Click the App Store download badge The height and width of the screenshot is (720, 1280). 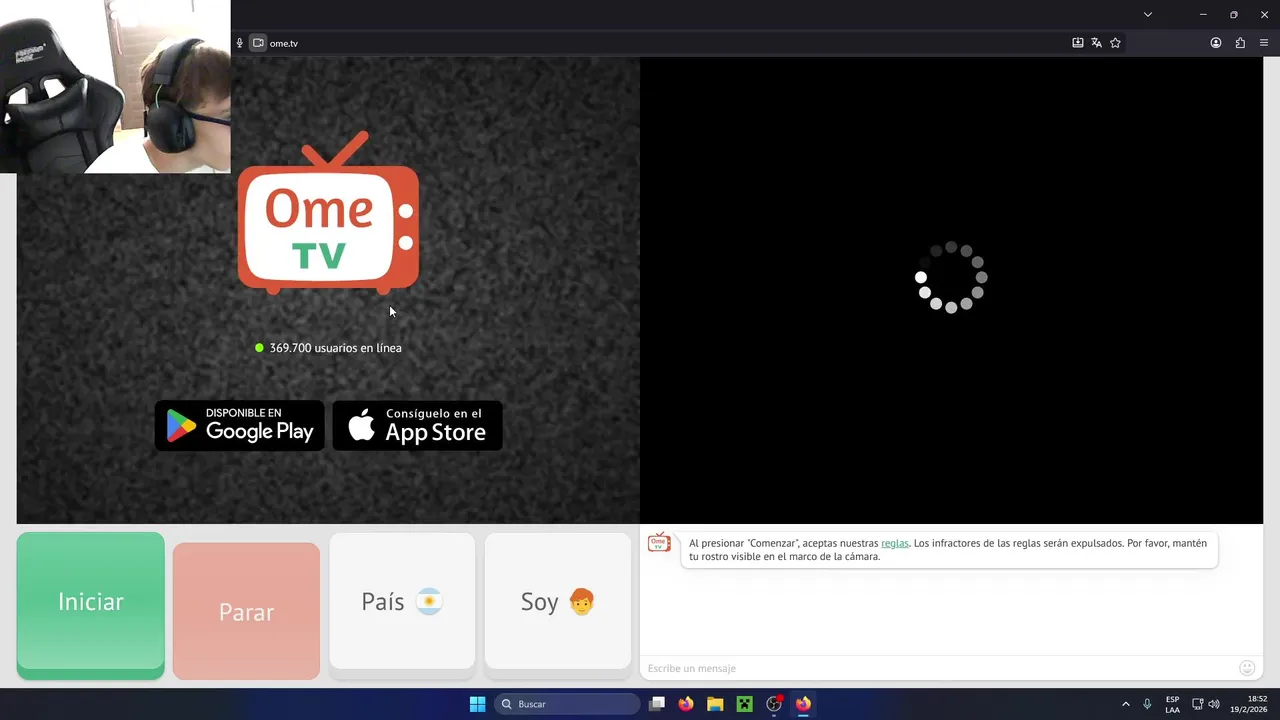click(417, 426)
